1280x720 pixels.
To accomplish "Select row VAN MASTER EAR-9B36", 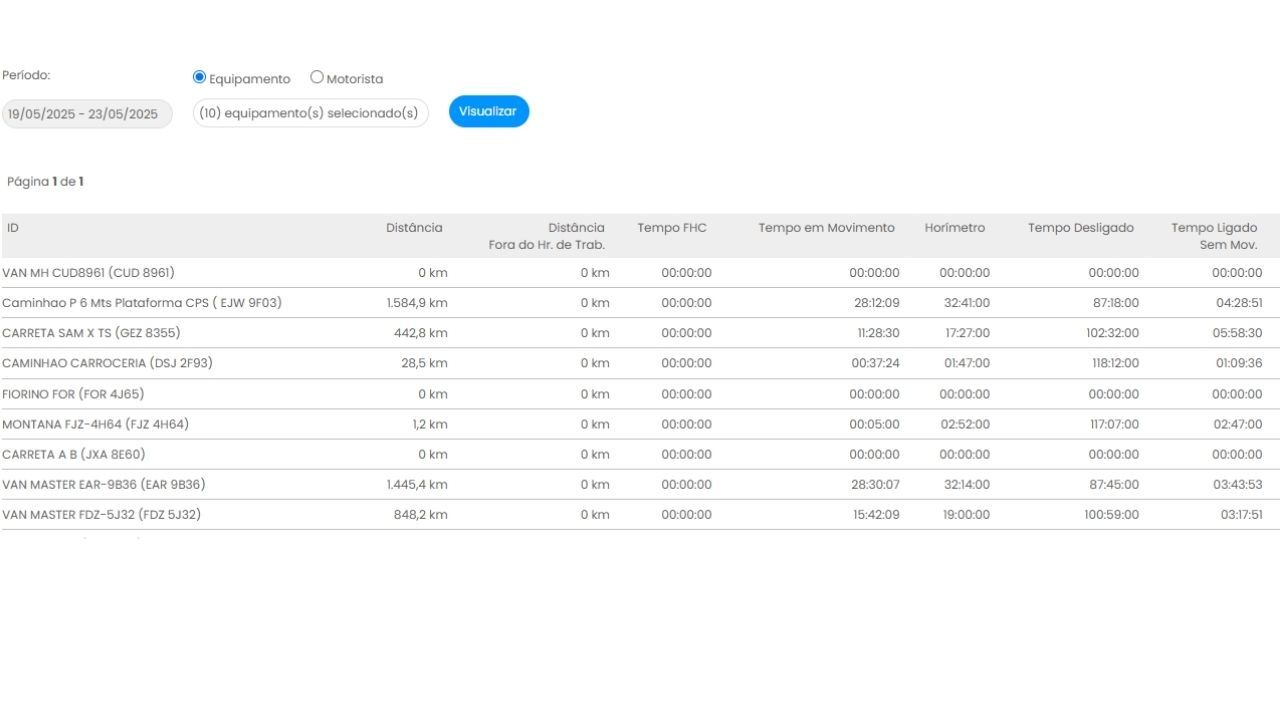I will coord(640,484).
